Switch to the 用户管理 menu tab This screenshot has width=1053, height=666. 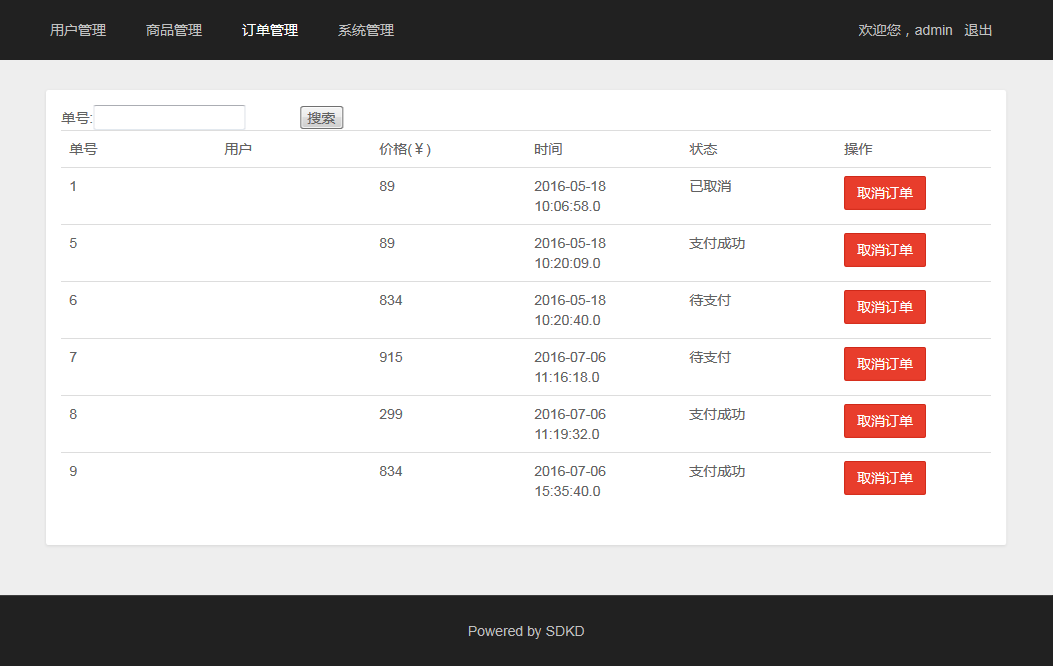pos(78,30)
